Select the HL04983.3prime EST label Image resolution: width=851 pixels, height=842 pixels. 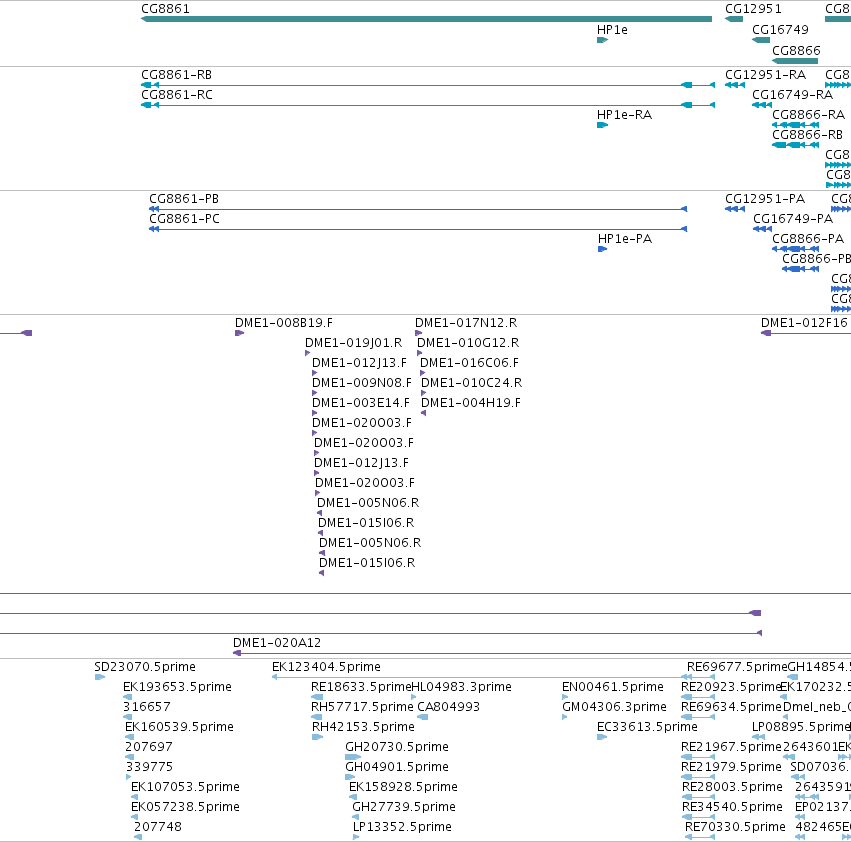(x=462, y=686)
